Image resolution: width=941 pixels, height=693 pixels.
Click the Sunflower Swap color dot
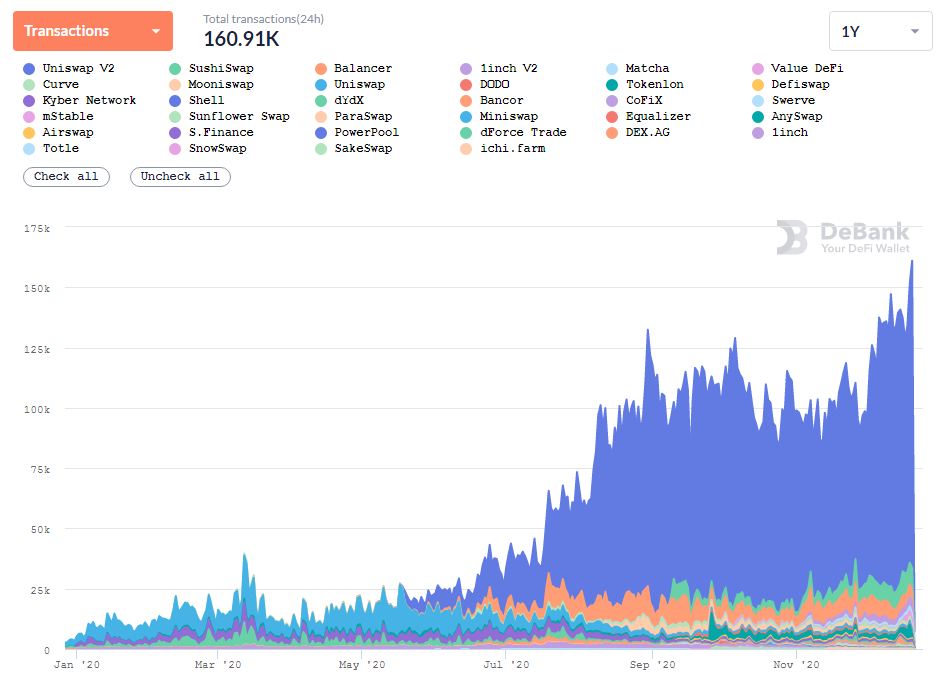coord(175,116)
